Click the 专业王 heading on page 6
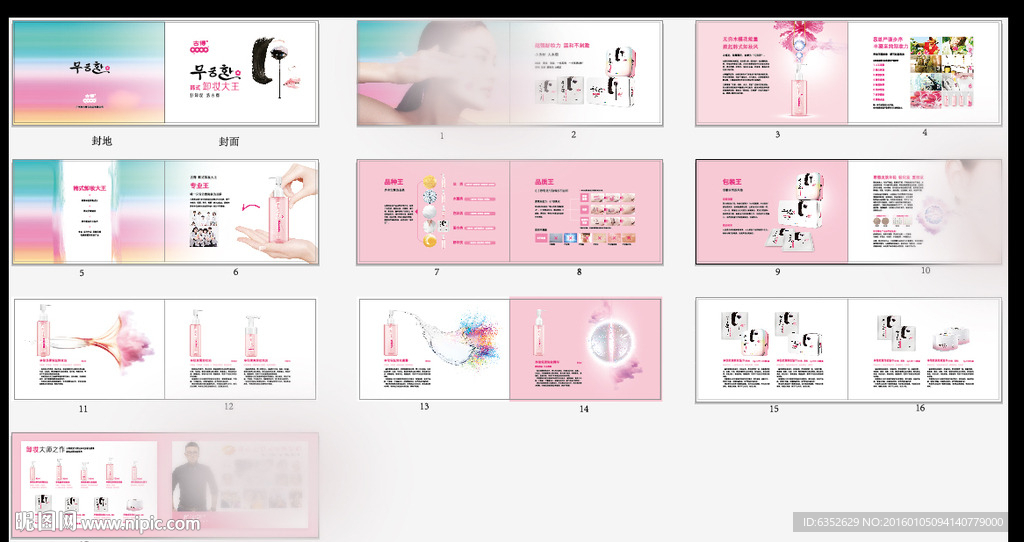Viewport: 1024px width, 542px height. [x=199, y=186]
